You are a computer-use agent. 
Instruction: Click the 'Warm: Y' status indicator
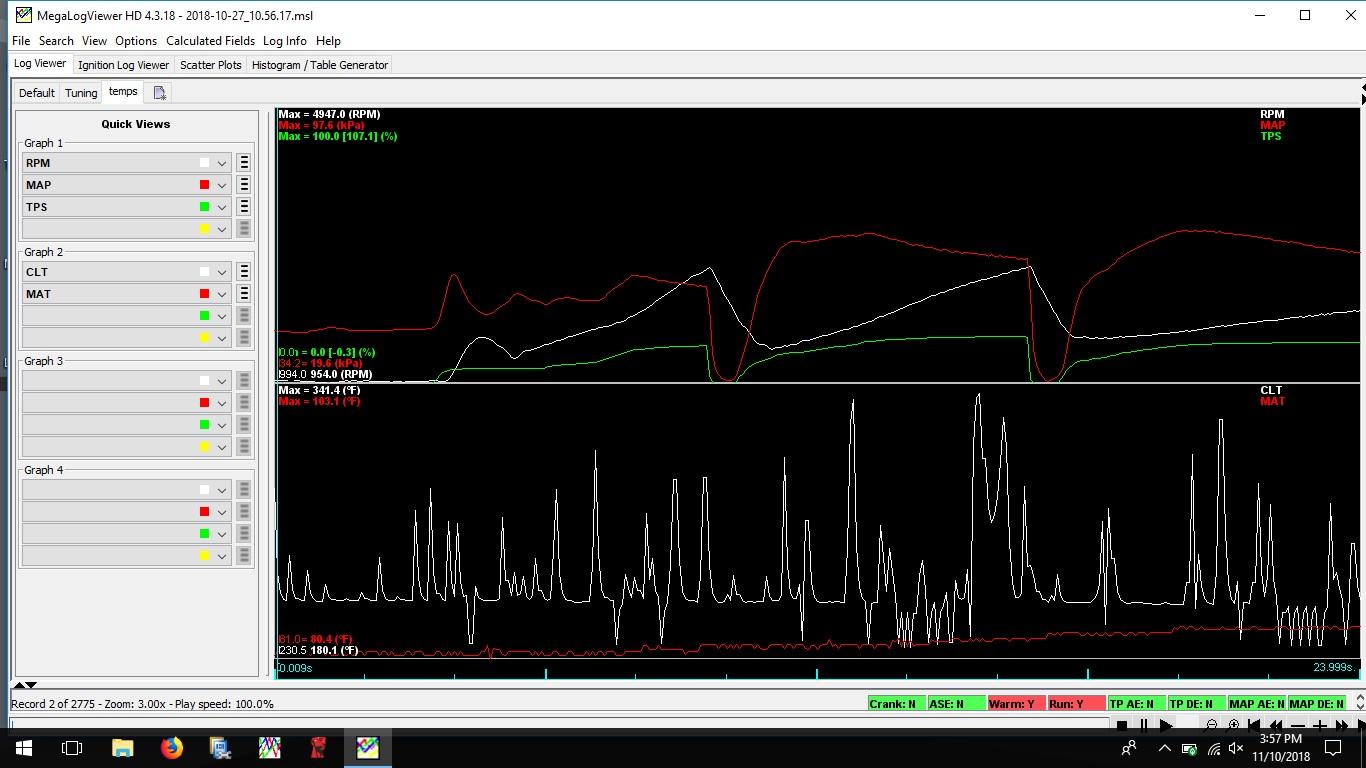click(1016, 704)
